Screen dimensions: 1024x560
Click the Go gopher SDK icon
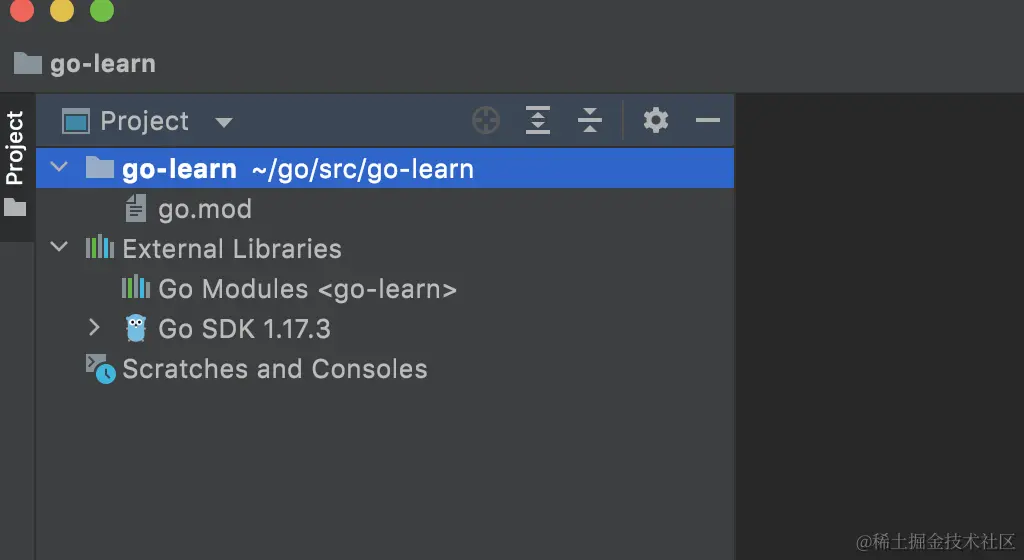click(x=136, y=329)
